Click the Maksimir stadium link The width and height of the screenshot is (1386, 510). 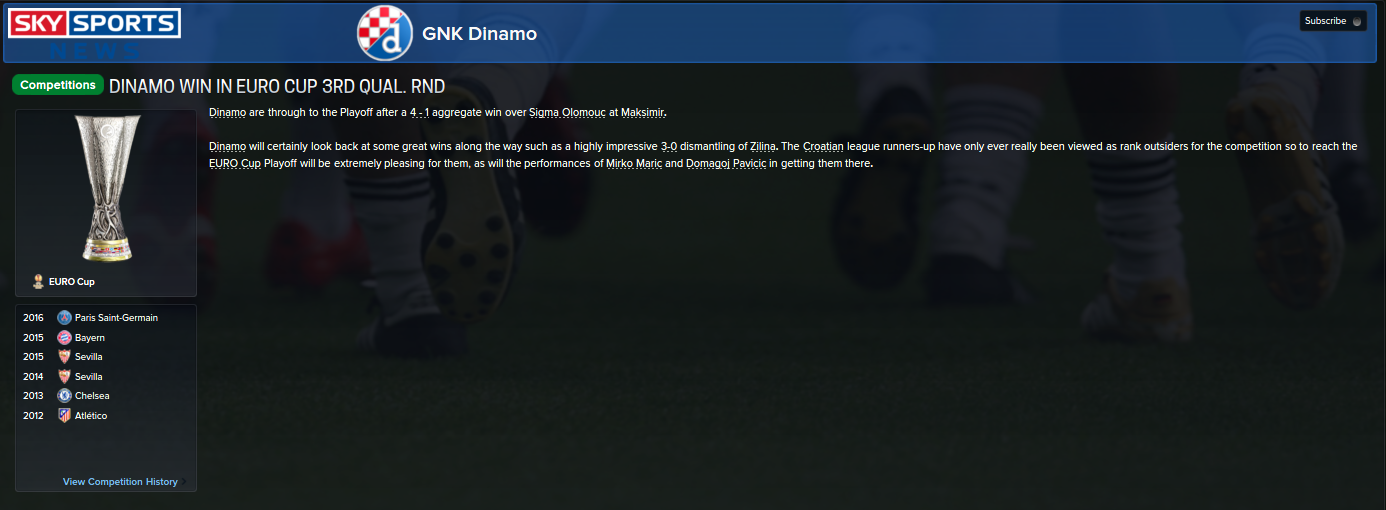tap(642, 112)
